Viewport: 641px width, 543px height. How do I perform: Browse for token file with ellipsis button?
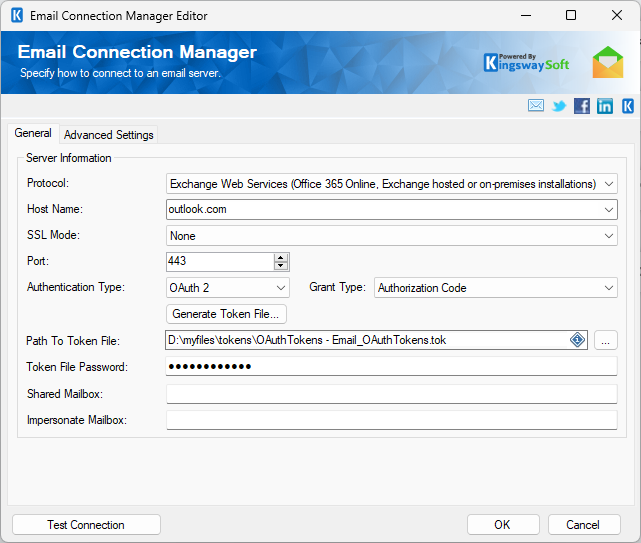coord(606,340)
